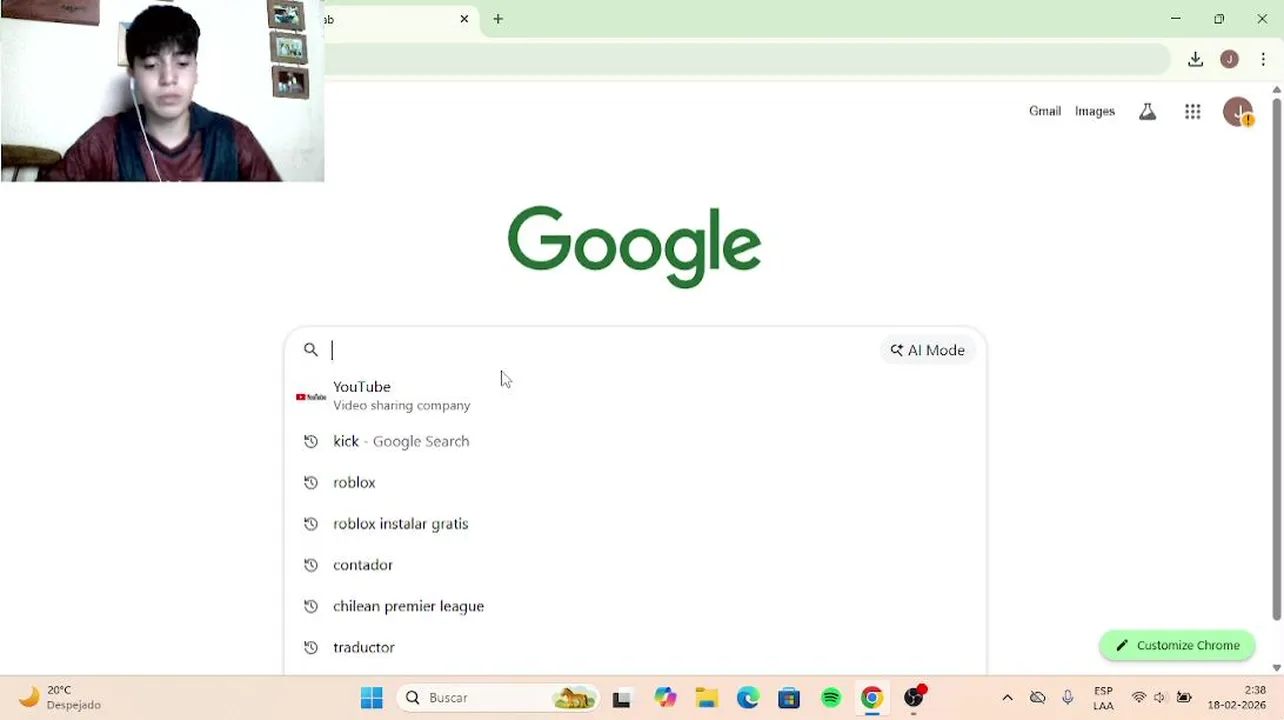Select the chilean premier league suggestion
Screen dimensions: 1284x720
click(x=635, y=606)
